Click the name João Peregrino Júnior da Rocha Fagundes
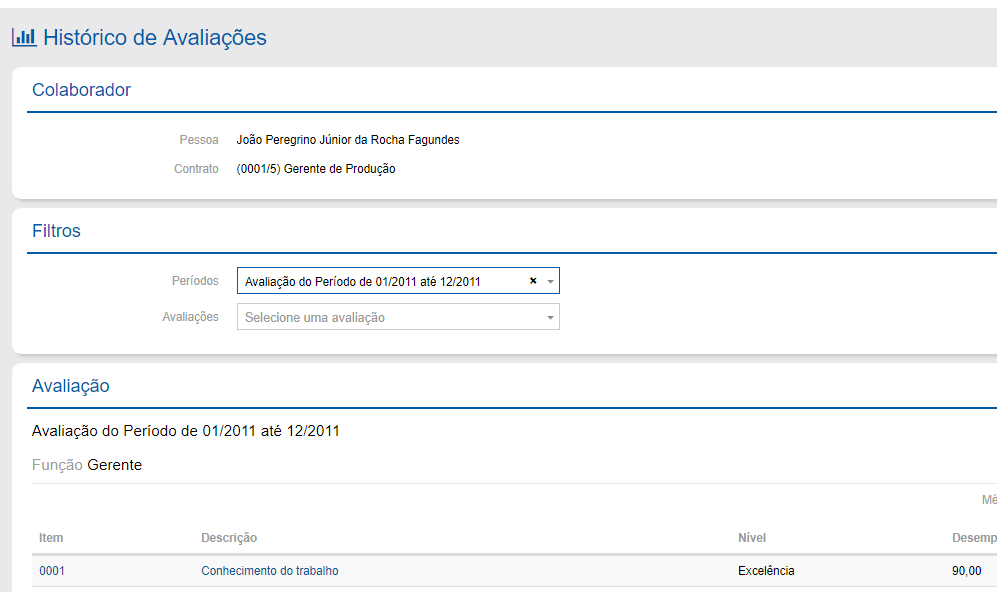The image size is (997, 592). (347, 140)
